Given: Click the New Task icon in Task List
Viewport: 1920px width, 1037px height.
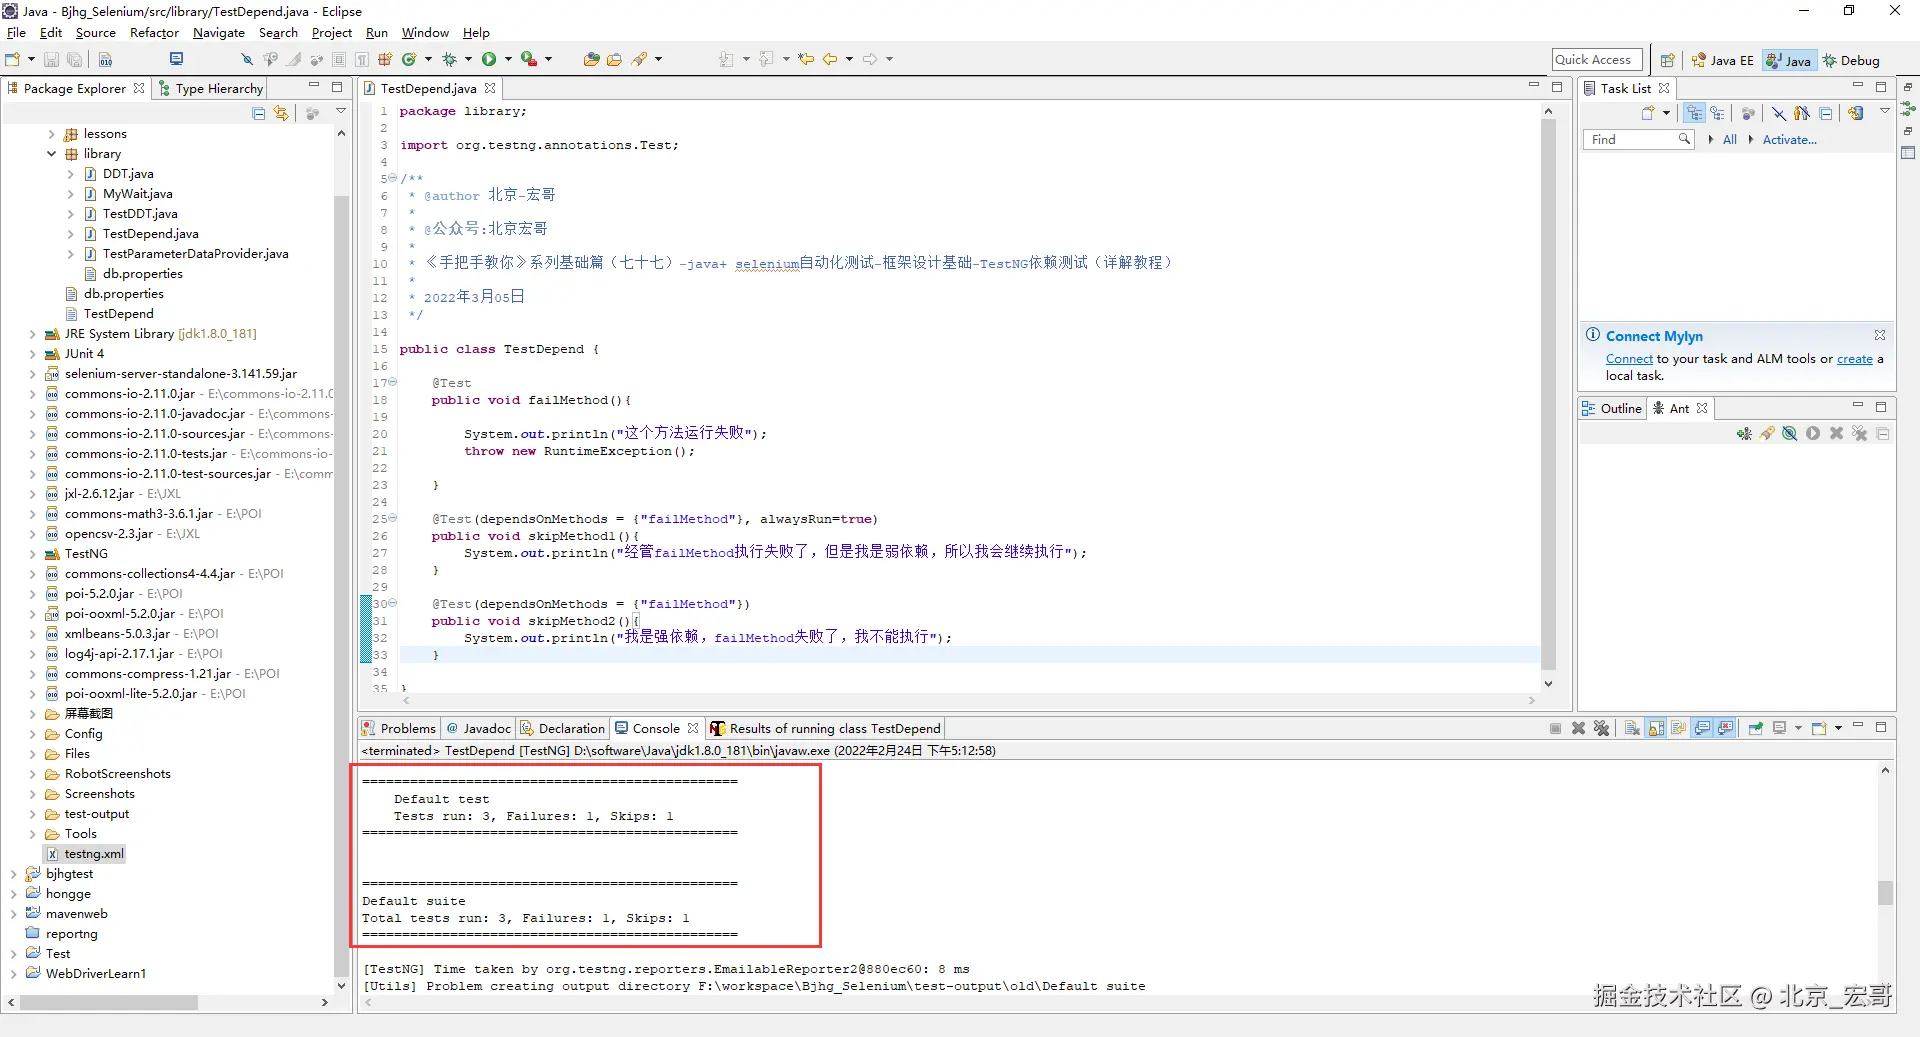Looking at the screenshot, I should coord(1648,113).
